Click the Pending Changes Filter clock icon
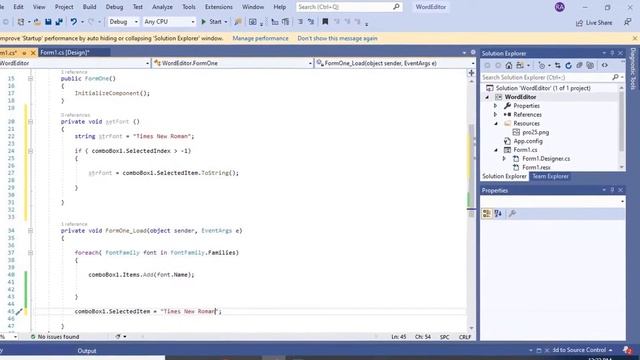The height and width of the screenshot is (360, 640). [x=542, y=65]
